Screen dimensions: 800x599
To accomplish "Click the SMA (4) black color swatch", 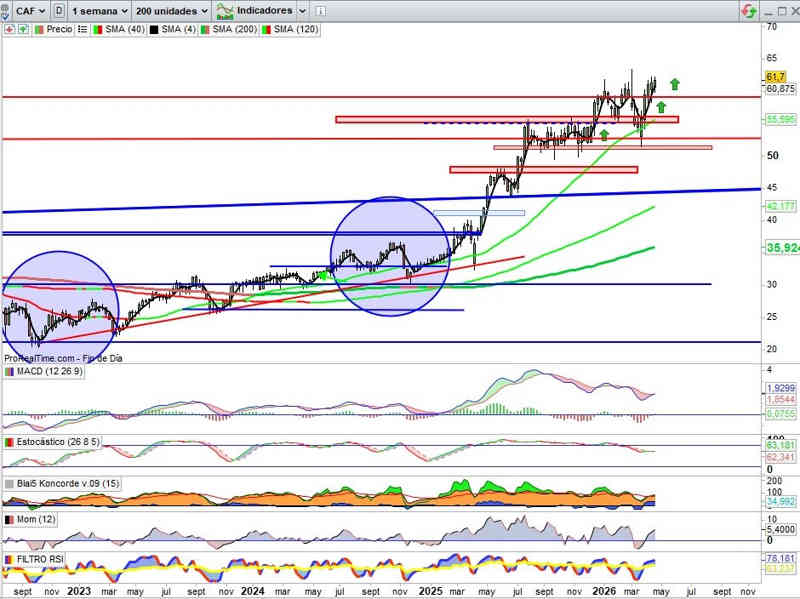I will click(x=152, y=30).
